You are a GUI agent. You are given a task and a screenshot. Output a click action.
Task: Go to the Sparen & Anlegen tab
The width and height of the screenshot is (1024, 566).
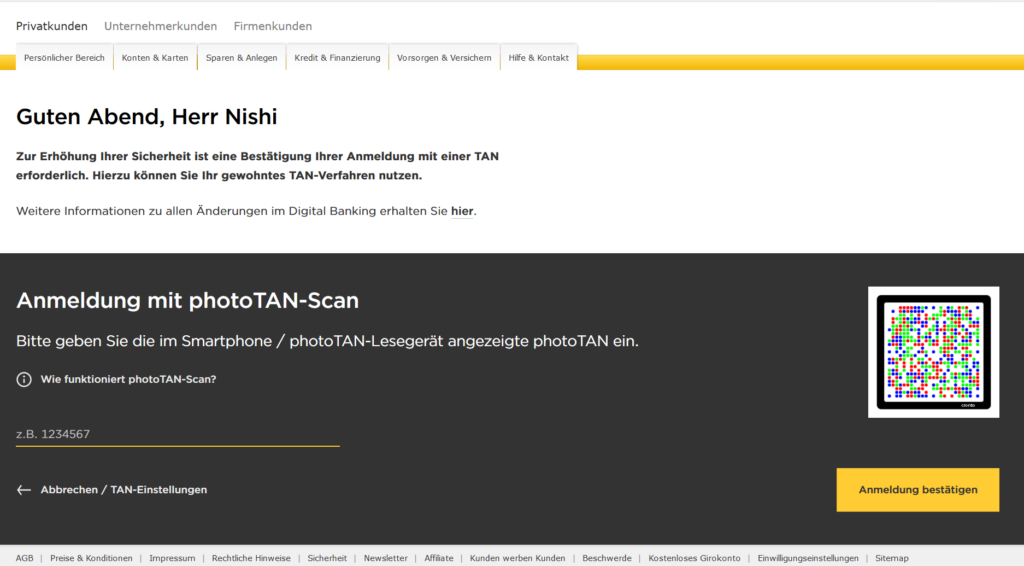pos(241,58)
